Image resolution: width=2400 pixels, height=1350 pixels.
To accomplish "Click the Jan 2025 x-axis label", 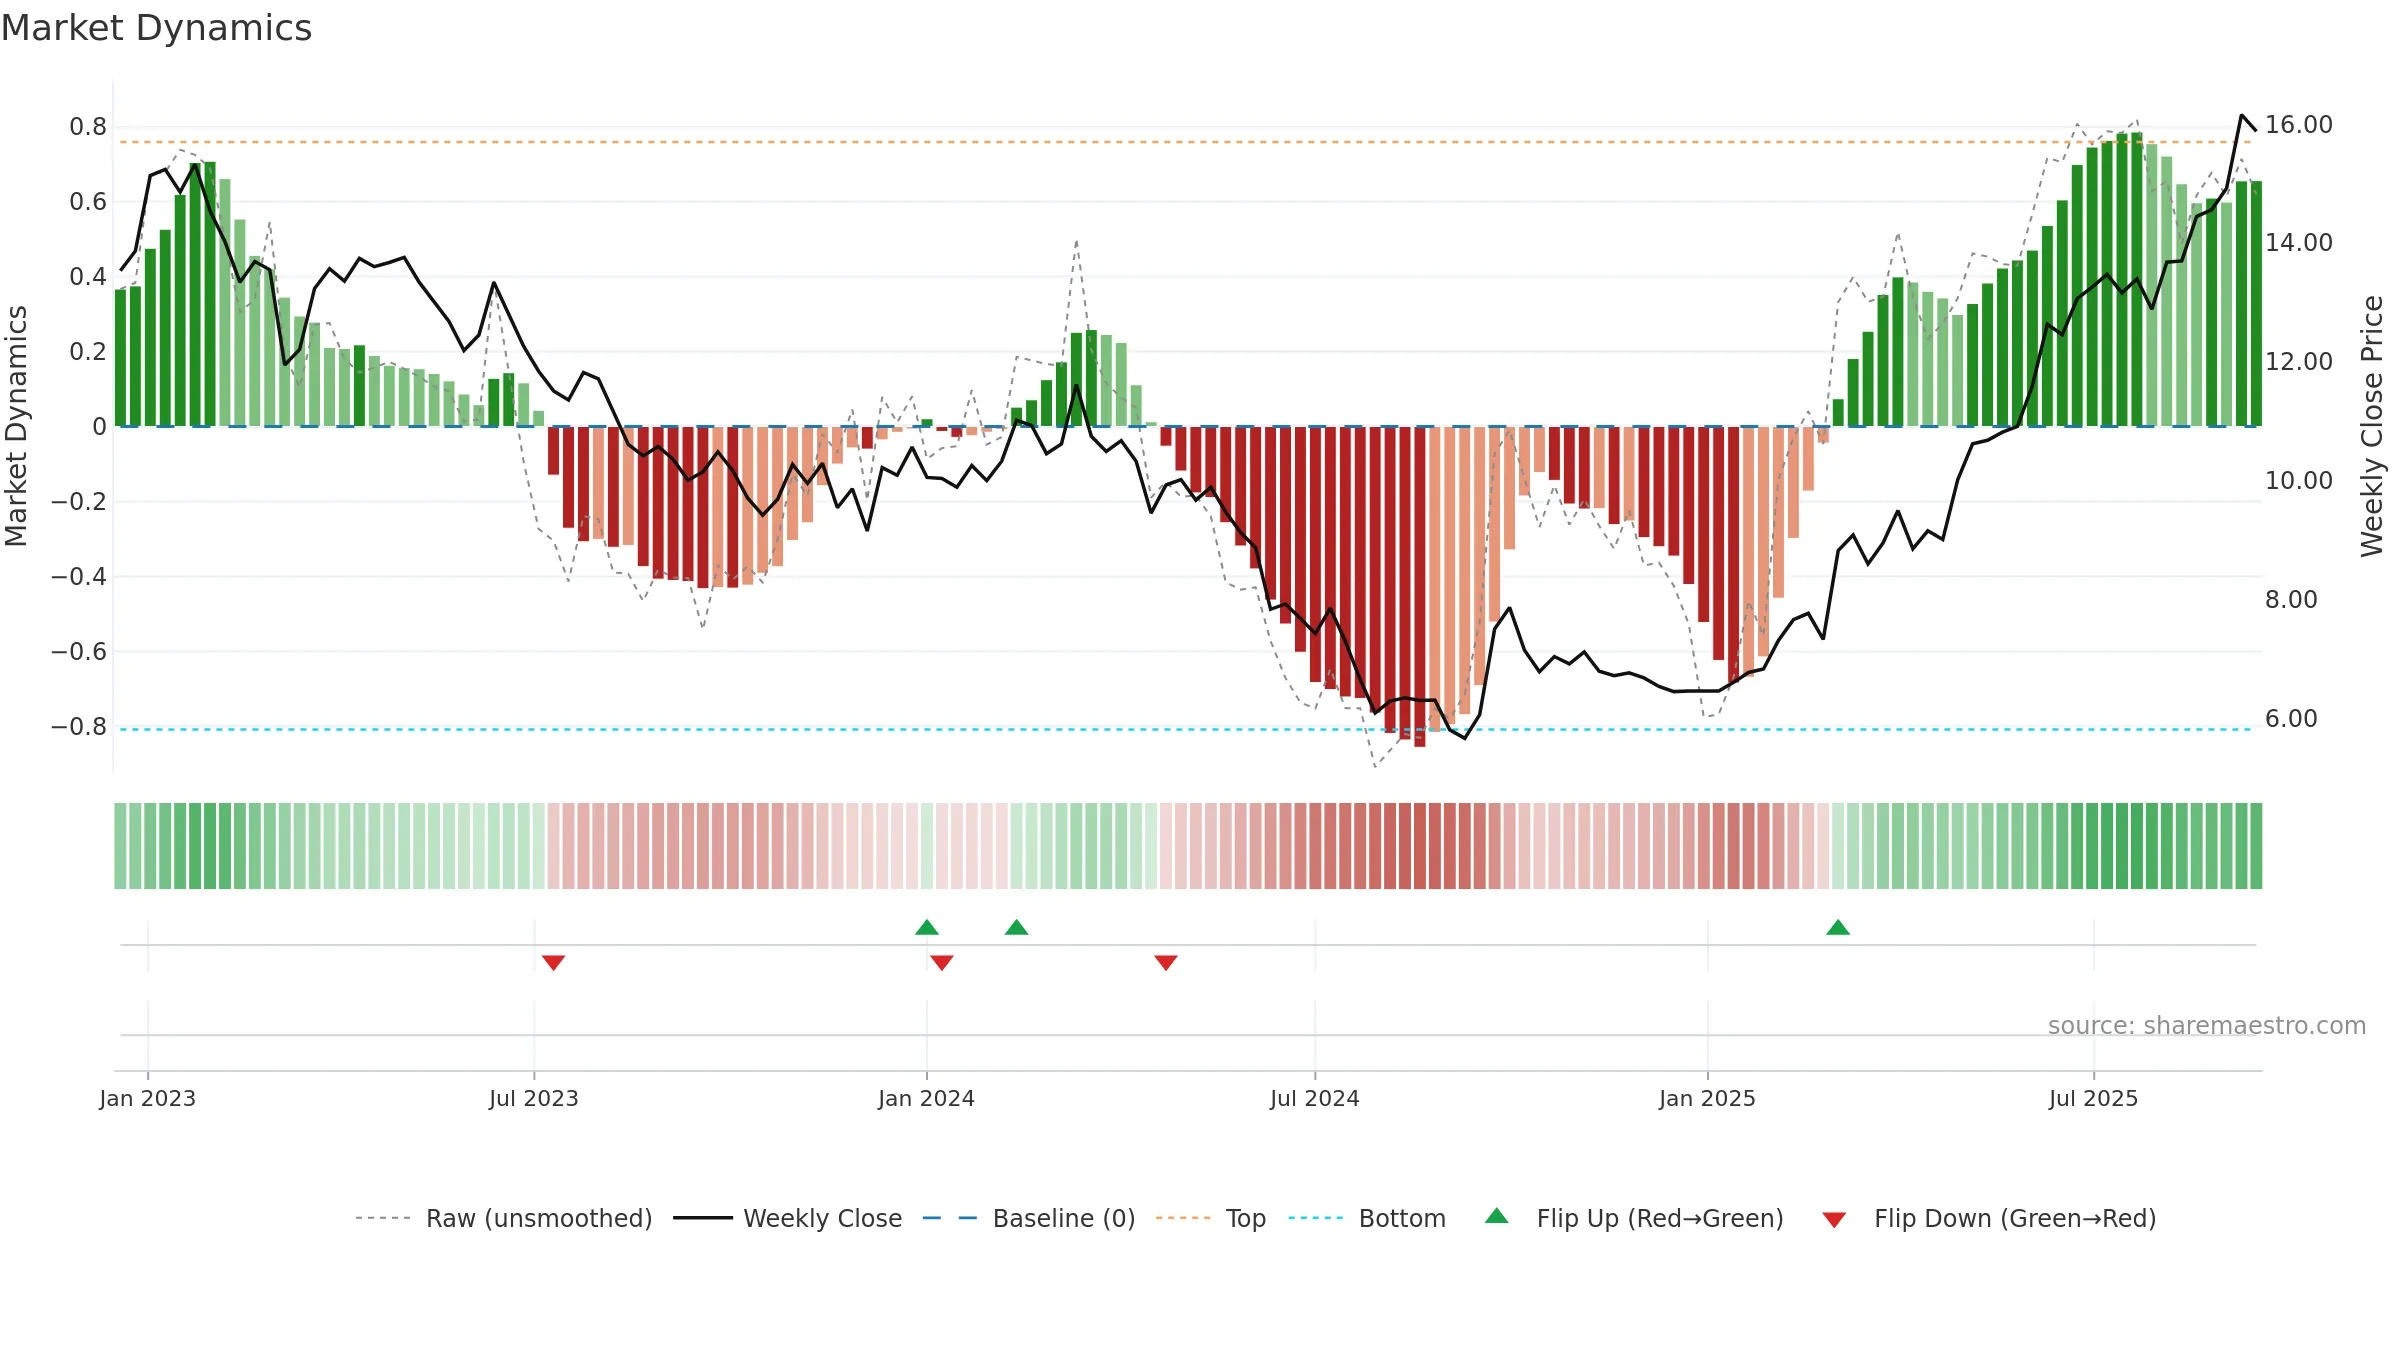I will (x=1708, y=1098).
